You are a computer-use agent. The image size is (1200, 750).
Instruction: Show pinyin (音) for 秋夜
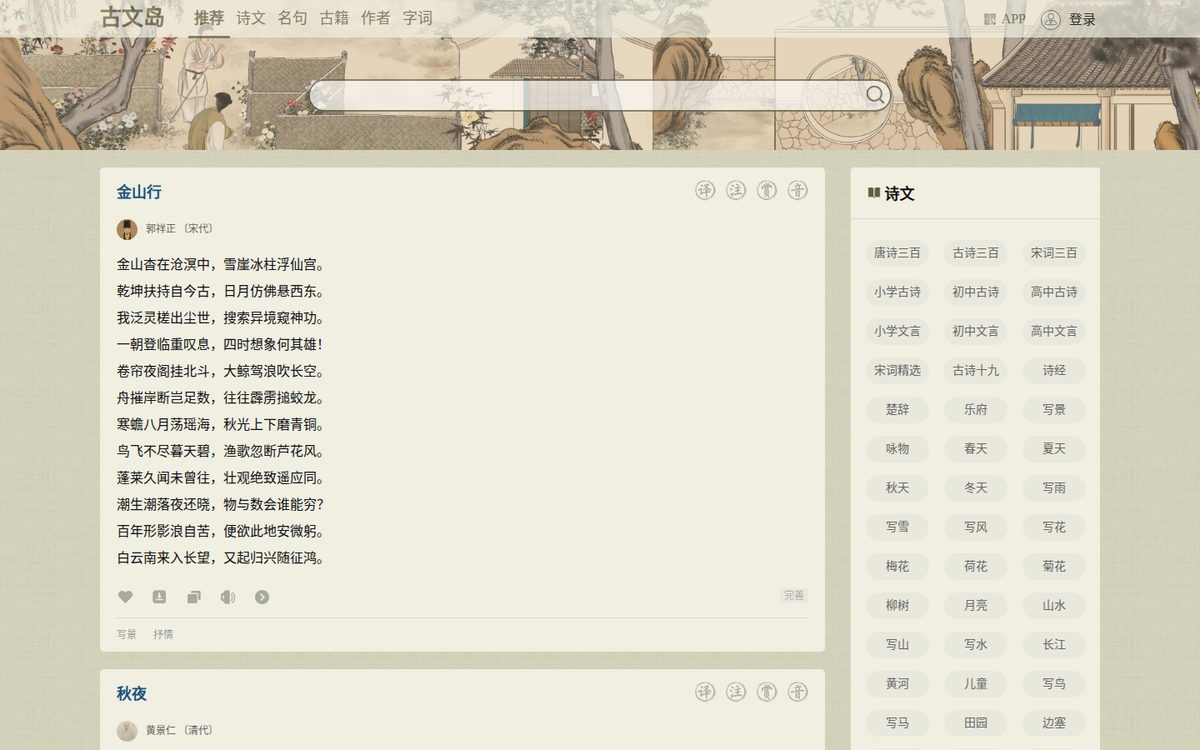(798, 692)
